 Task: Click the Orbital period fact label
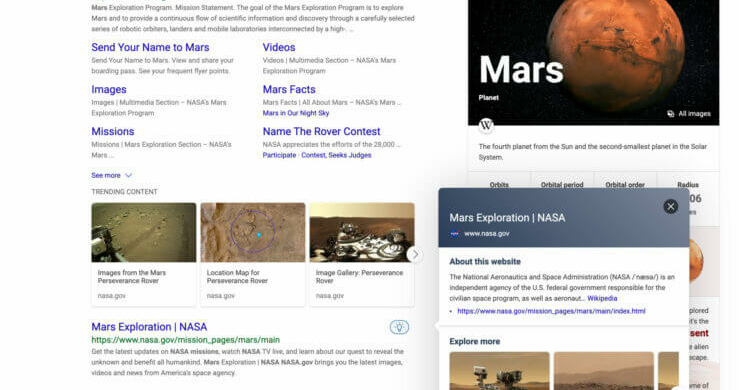(562, 185)
